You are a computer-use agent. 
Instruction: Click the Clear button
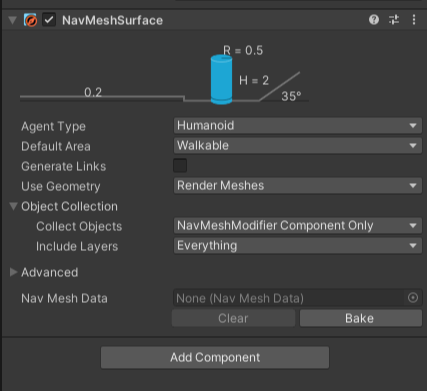[x=233, y=318]
